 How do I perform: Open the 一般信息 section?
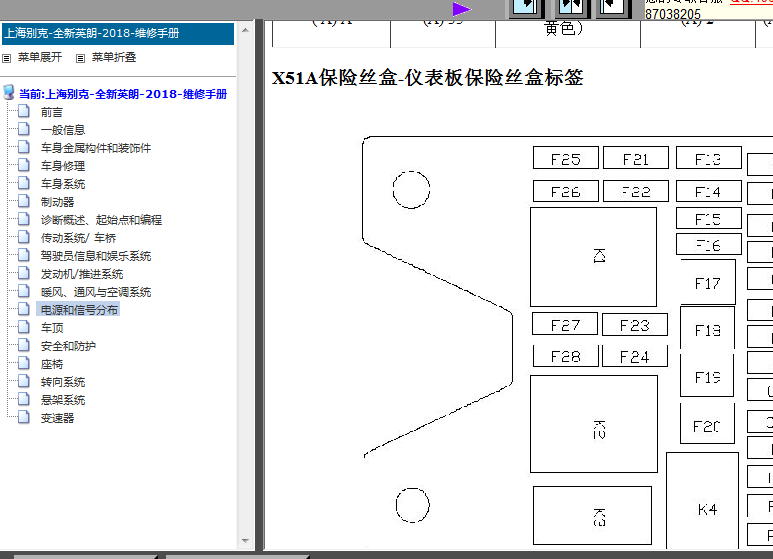click(x=63, y=130)
